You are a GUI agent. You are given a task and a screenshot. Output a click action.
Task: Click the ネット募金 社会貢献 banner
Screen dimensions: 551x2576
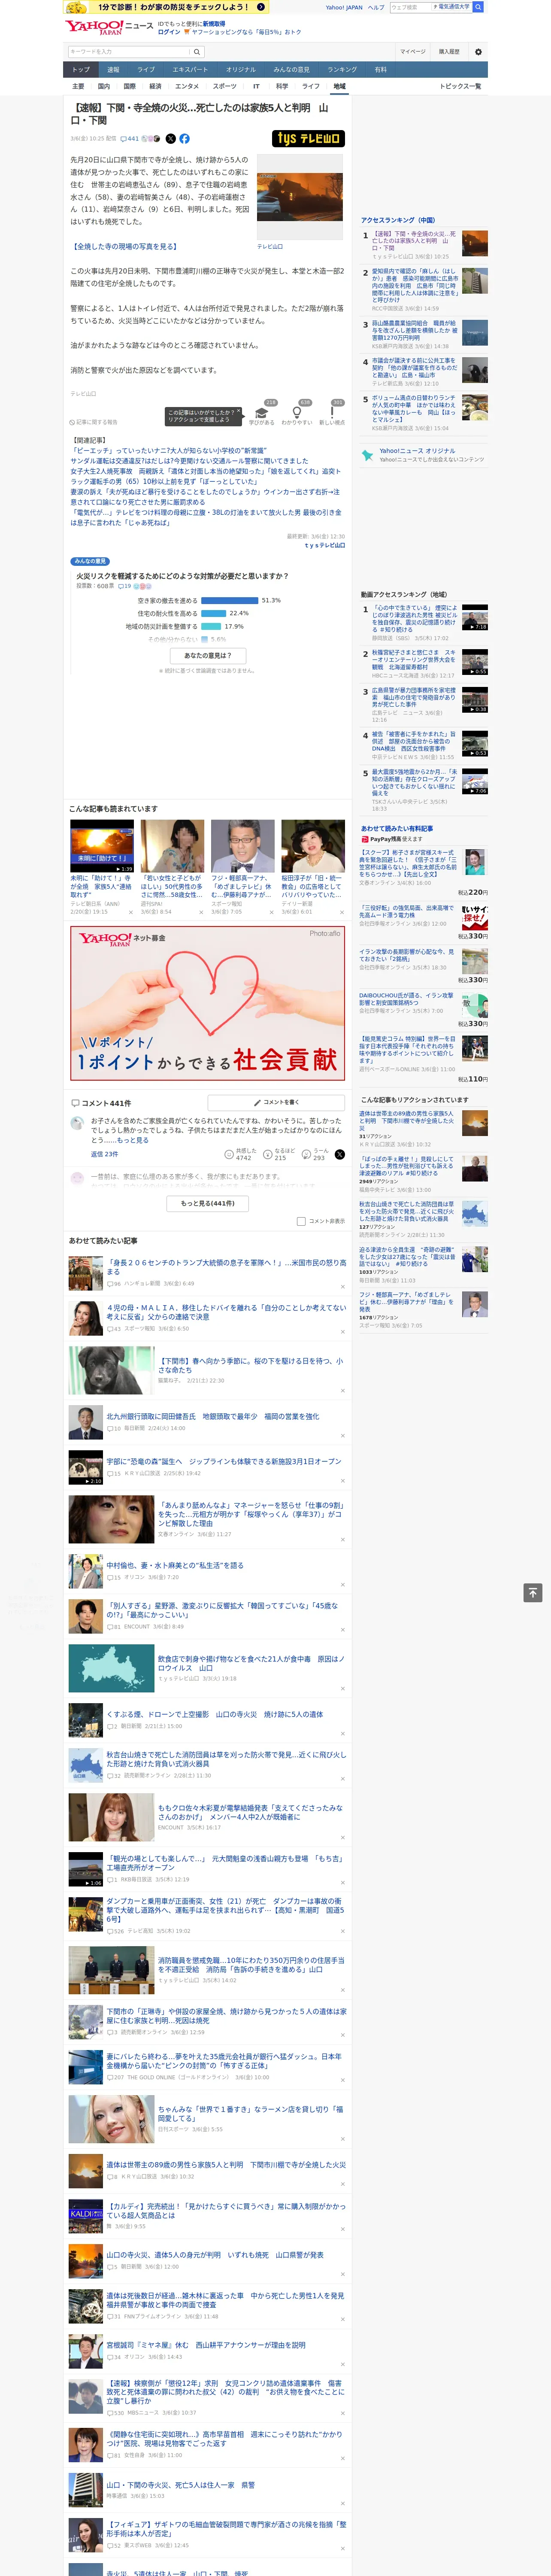point(208,1002)
